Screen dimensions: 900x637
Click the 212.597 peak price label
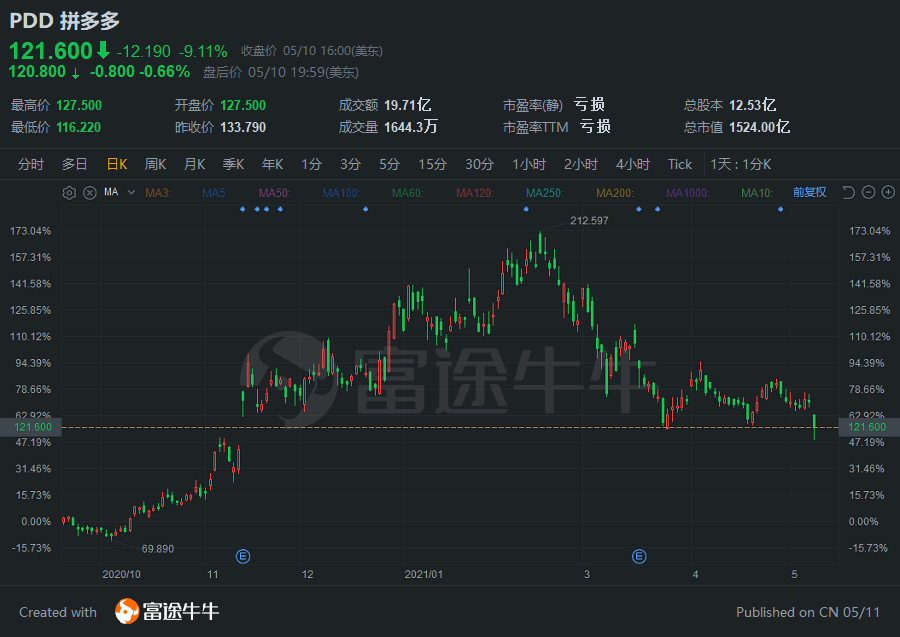[589, 221]
